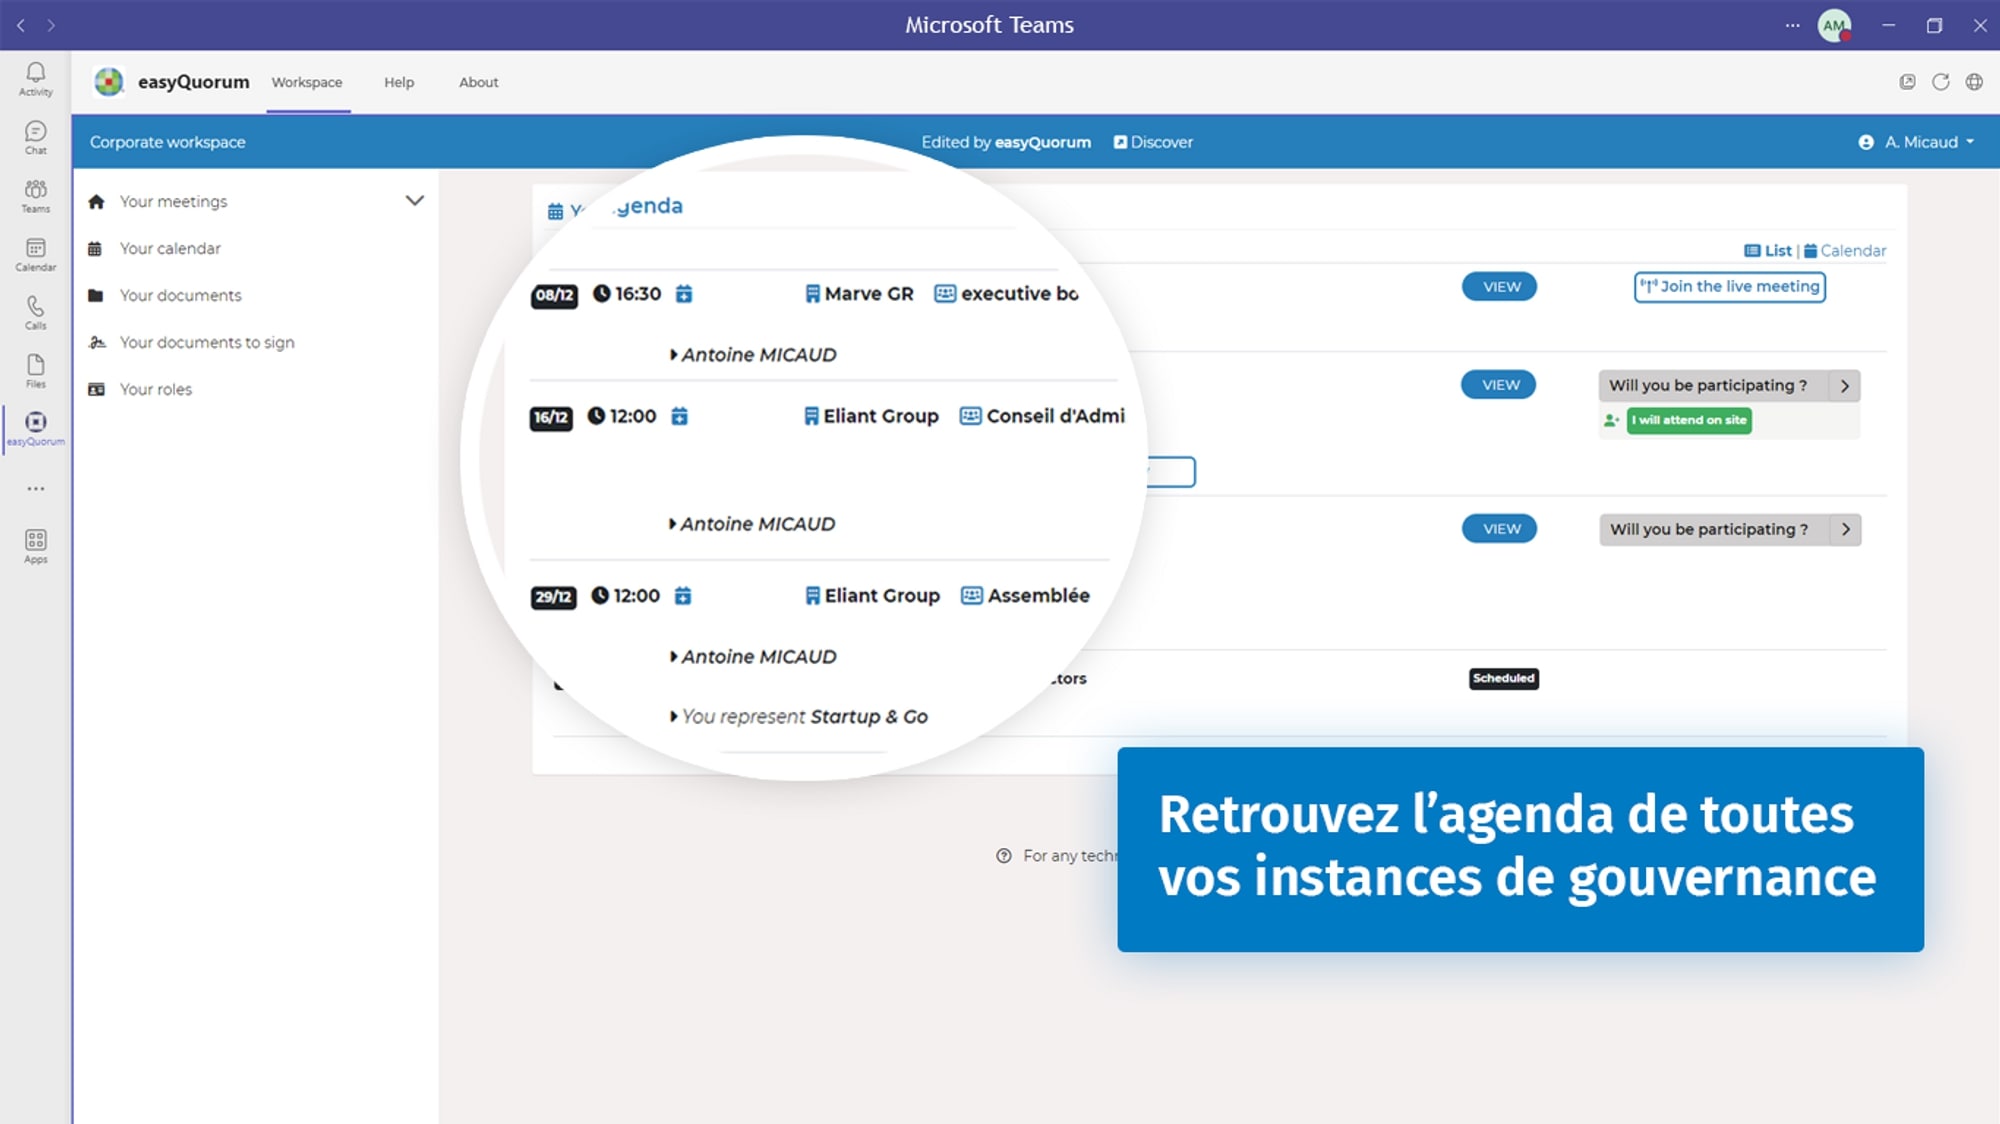
Task: Select the easyQuorum app in Teams sidebar
Action: (x=35, y=429)
